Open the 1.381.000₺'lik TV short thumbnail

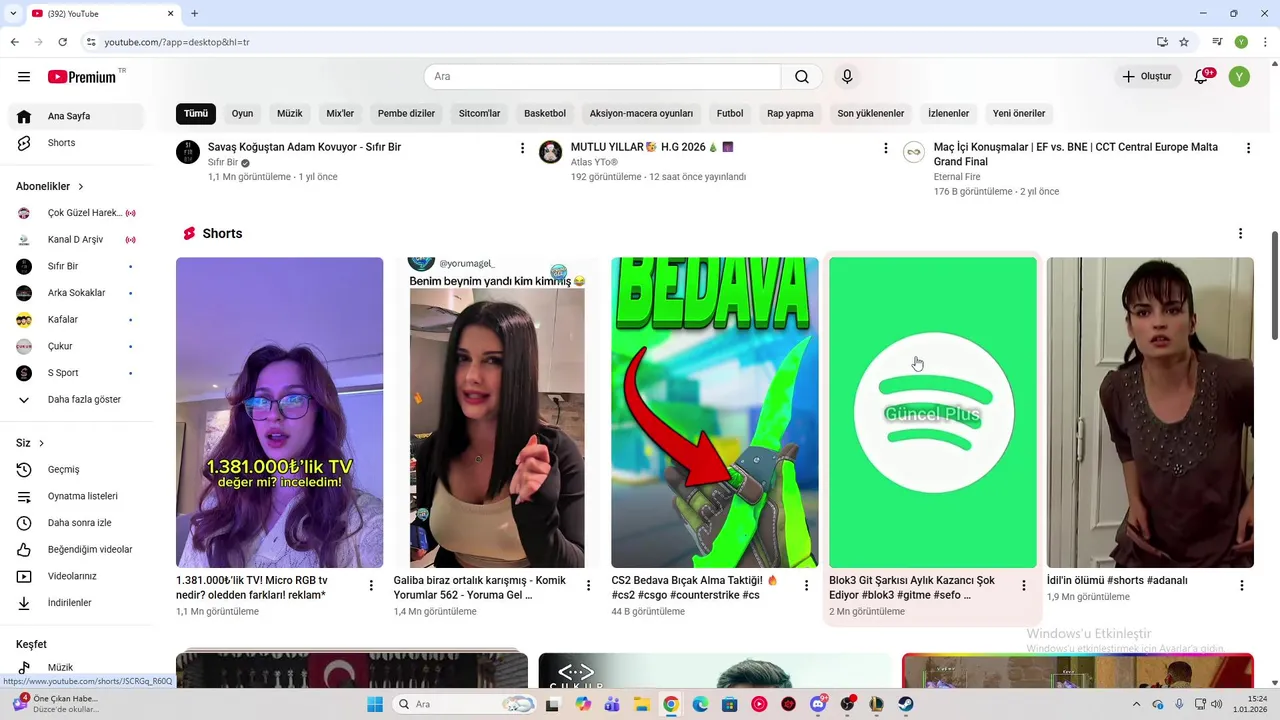279,413
